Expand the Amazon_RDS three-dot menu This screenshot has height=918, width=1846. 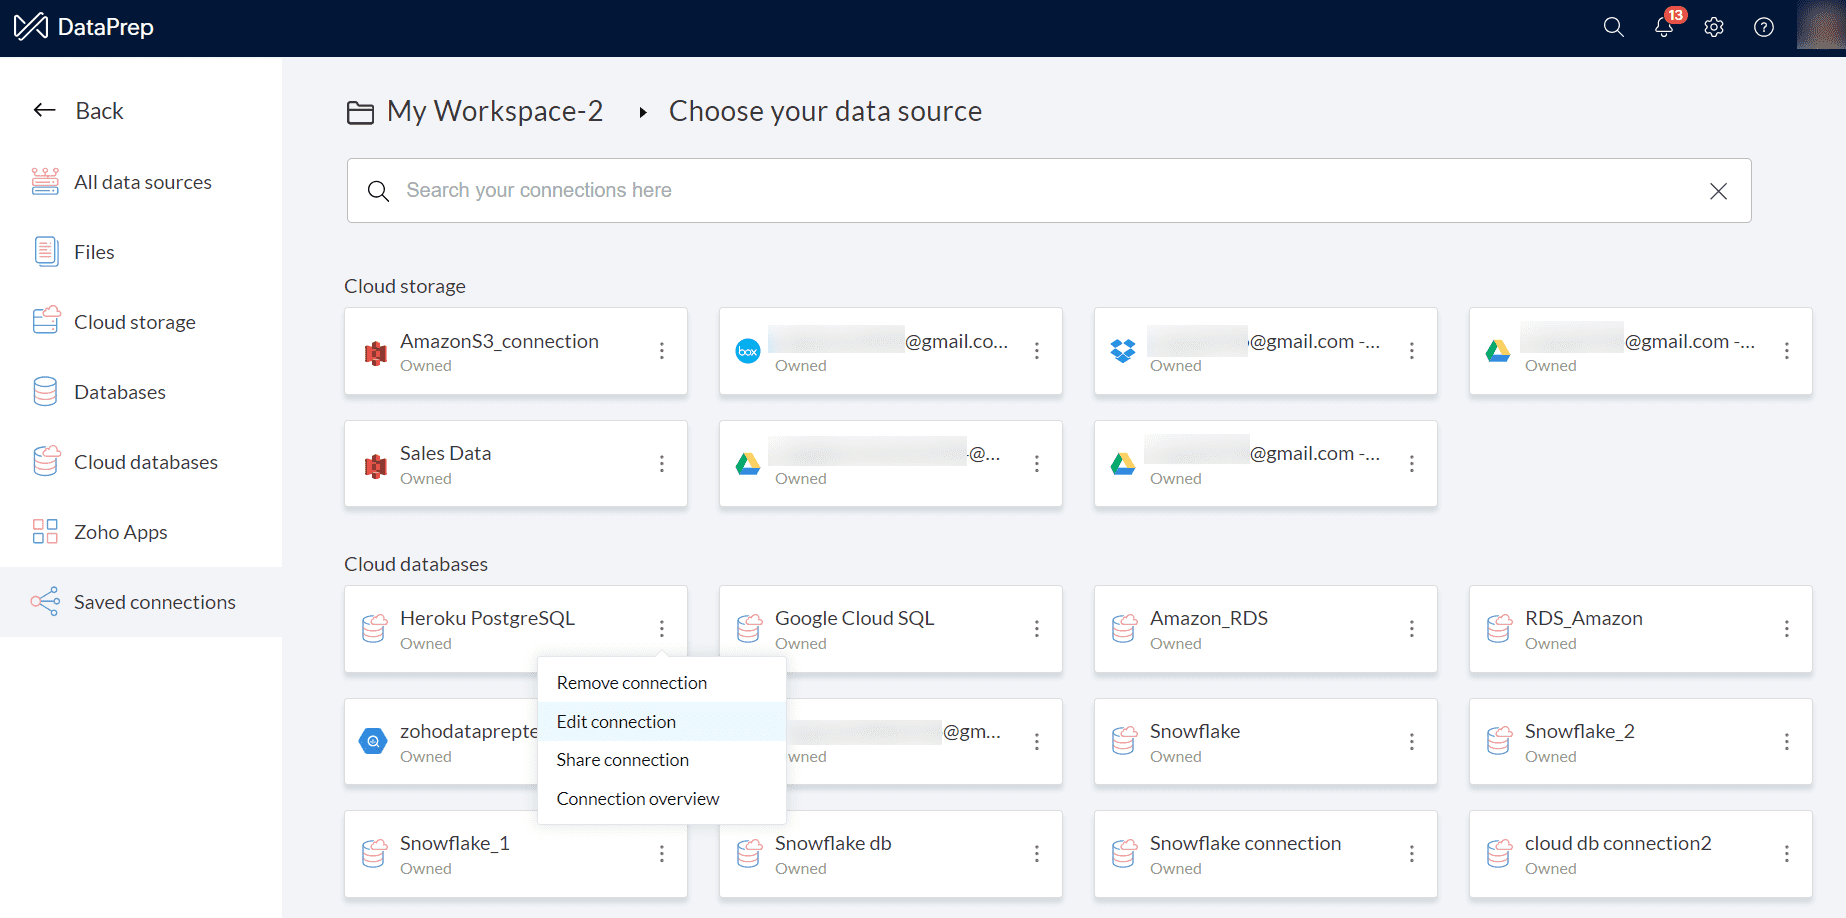coord(1412,629)
